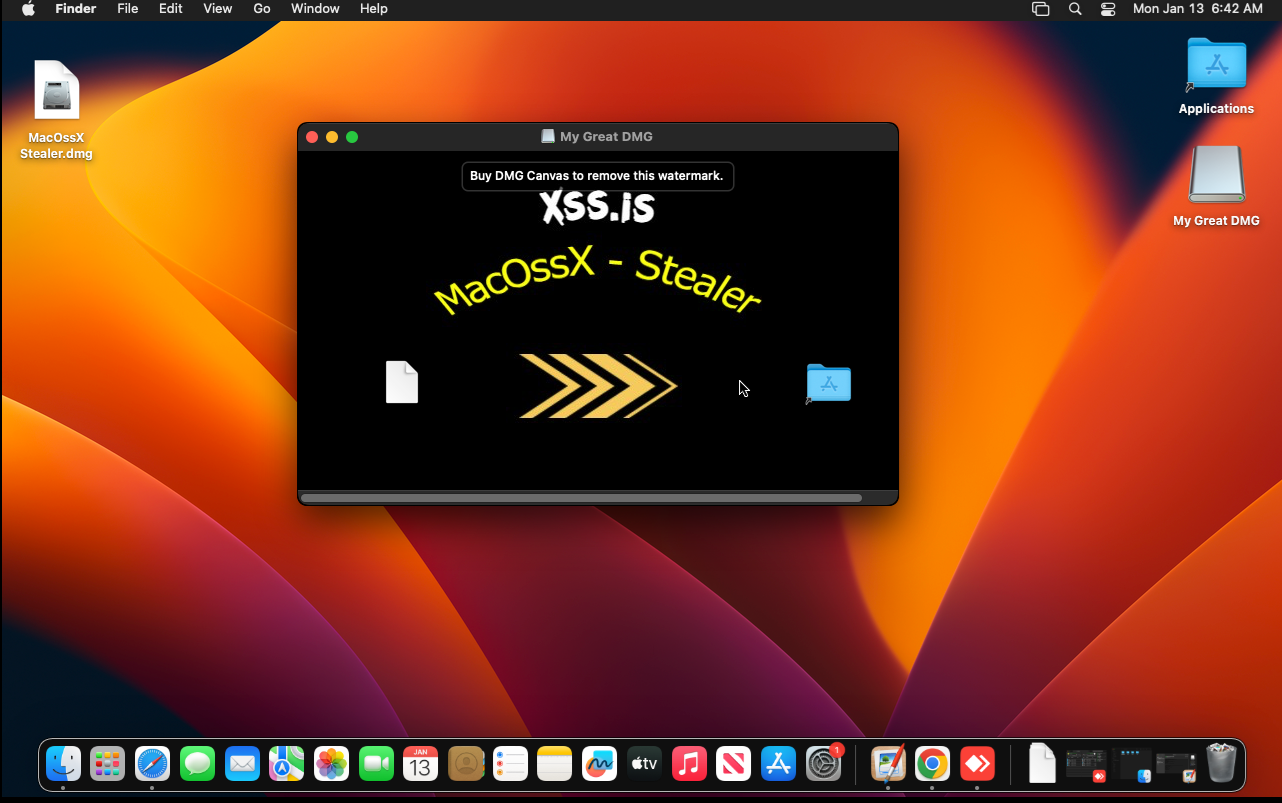Viewport: 1282px width, 803px height.
Task: Open the Window menu
Action: (x=315, y=9)
